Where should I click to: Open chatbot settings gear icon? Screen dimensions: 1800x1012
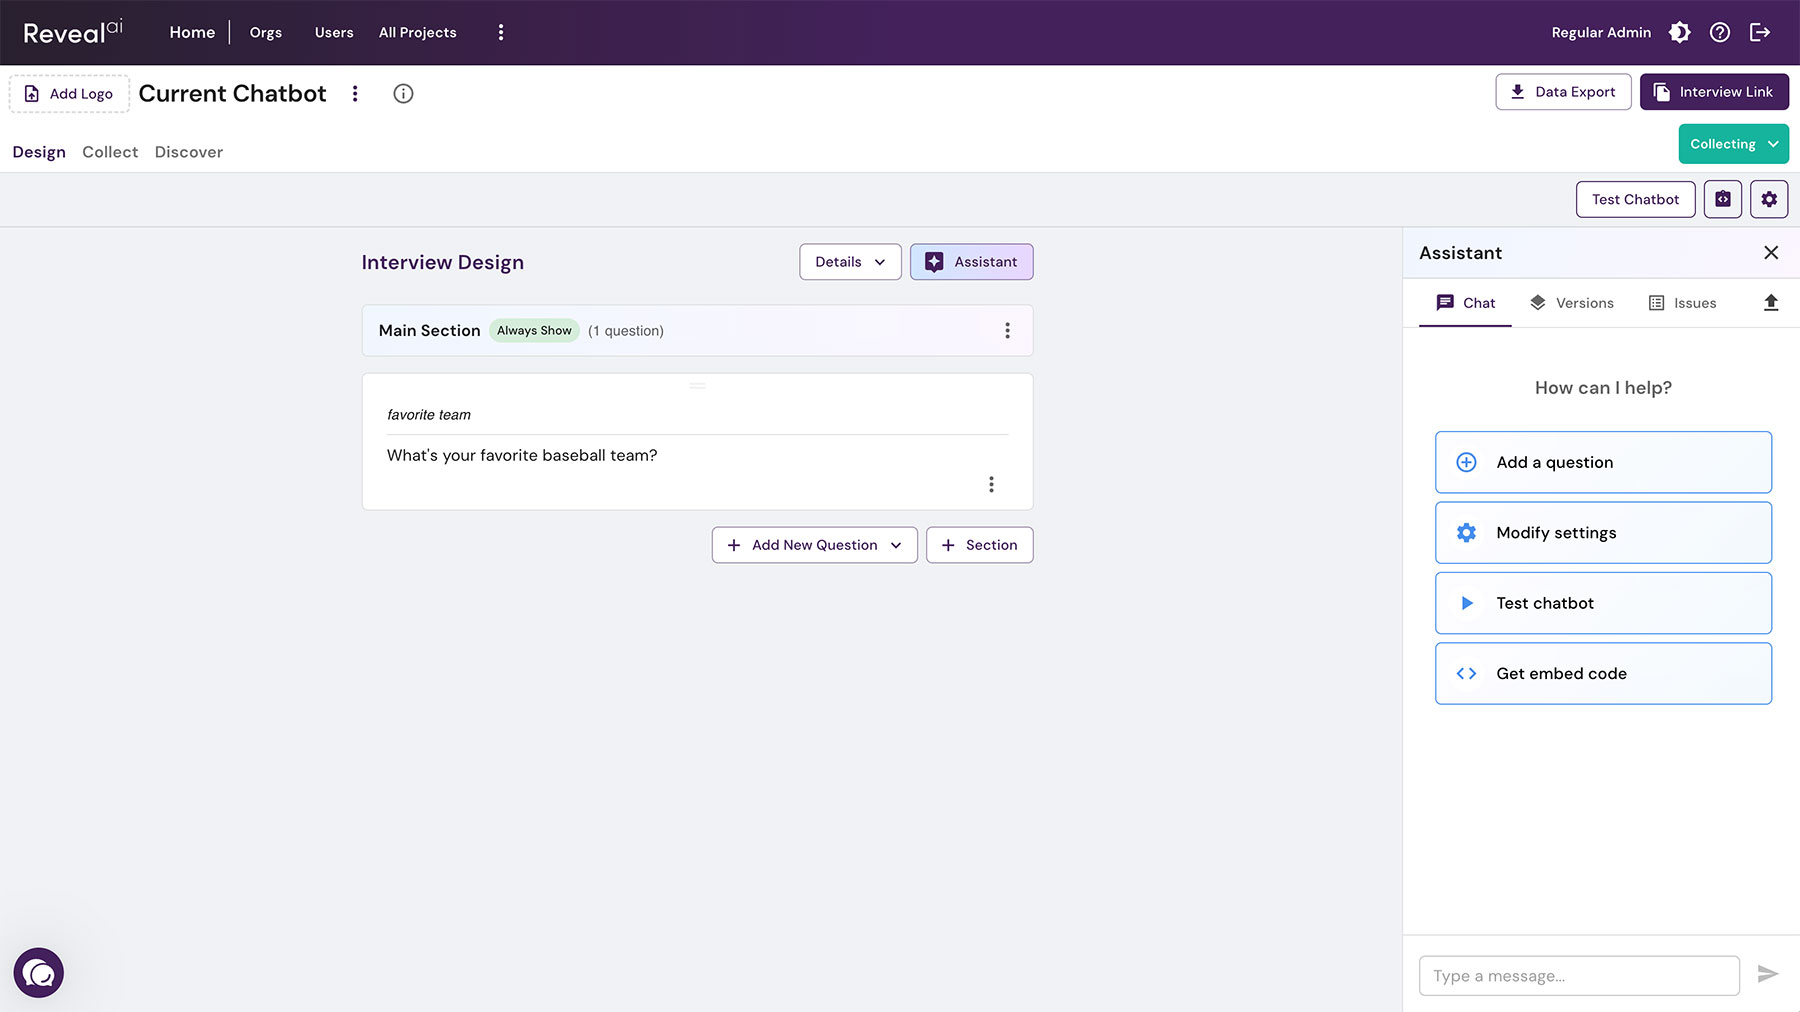click(1768, 199)
